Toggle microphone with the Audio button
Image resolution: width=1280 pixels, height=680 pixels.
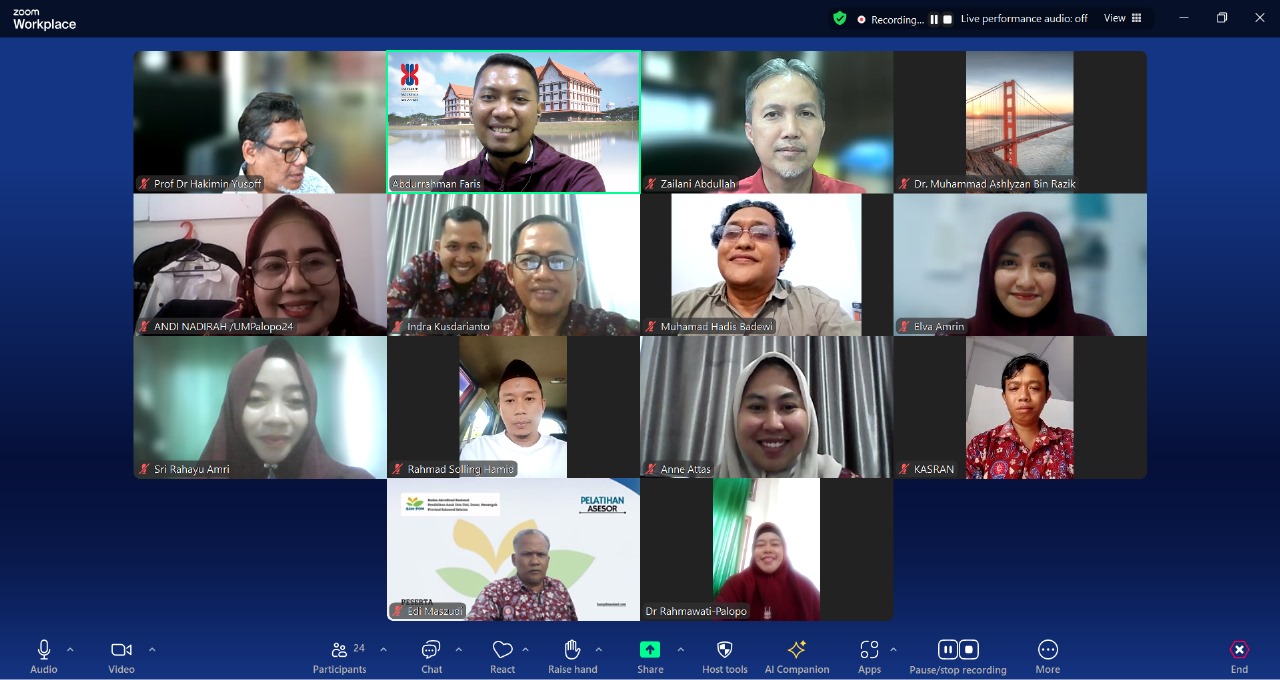click(44, 656)
